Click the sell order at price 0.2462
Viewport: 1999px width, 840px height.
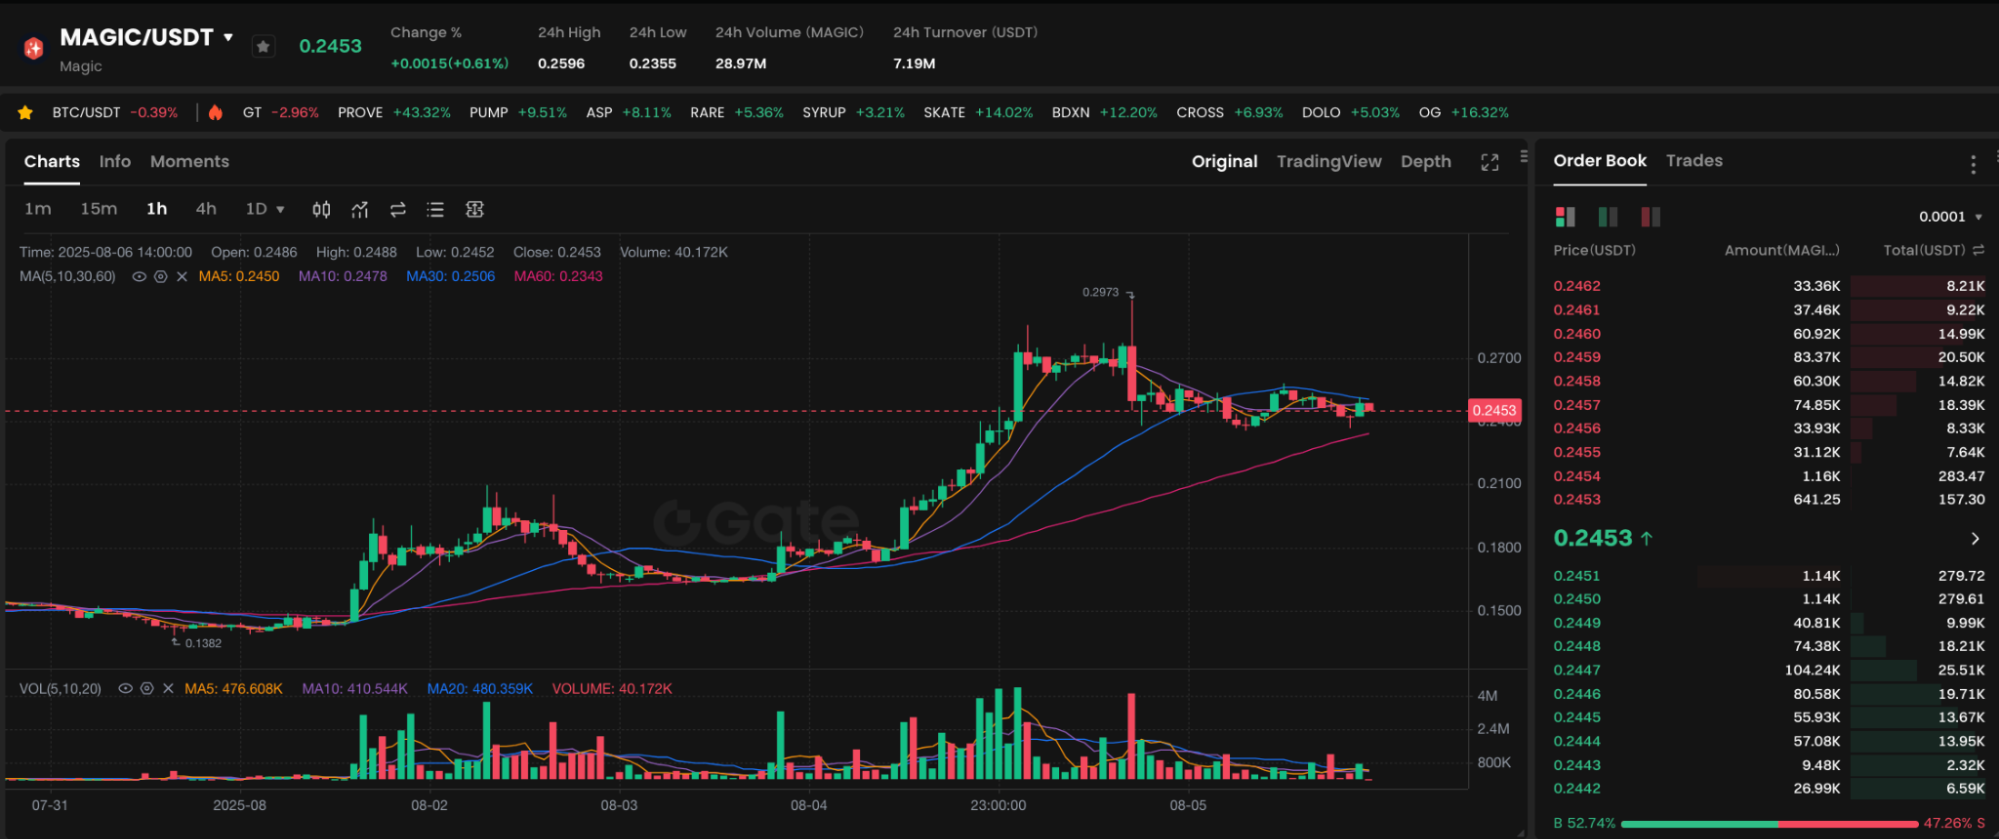[1769, 286]
